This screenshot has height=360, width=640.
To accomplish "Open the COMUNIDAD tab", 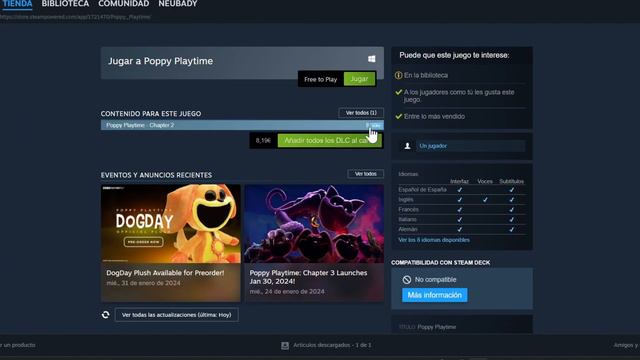I will coord(124,4).
